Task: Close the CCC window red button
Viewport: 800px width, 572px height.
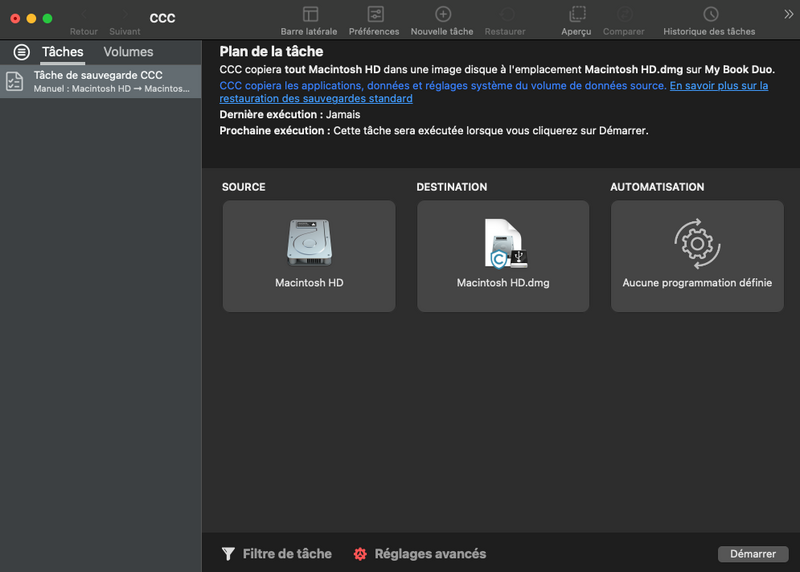Action: click(15, 18)
